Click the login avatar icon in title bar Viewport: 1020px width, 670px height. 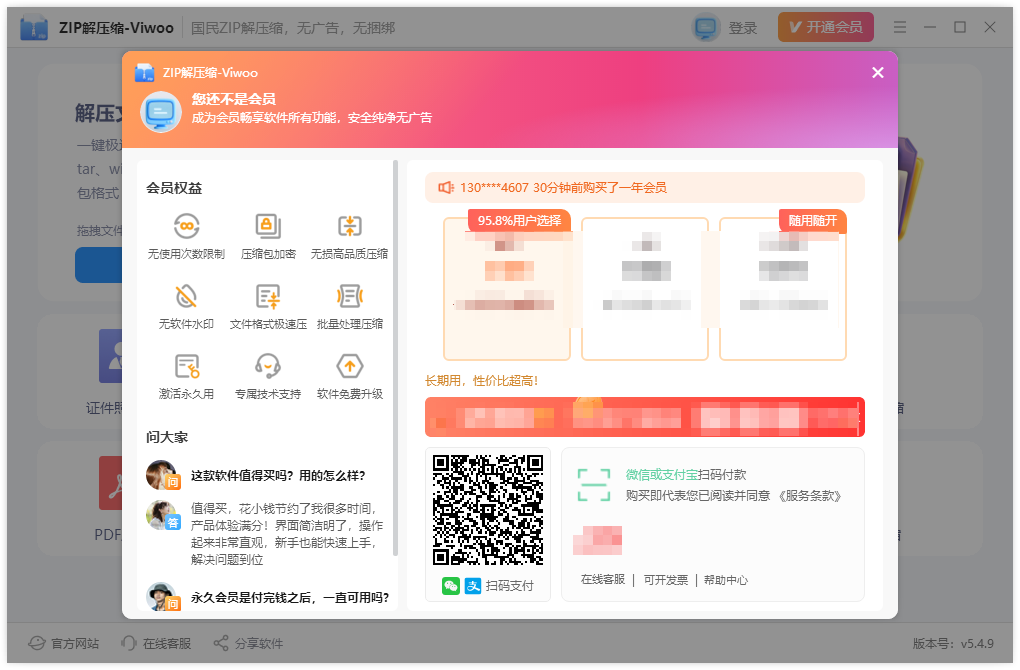coord(706,27)
